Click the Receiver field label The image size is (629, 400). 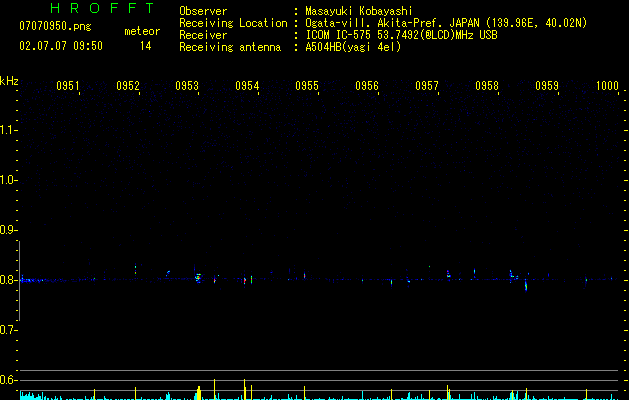(x=203, y=35)
